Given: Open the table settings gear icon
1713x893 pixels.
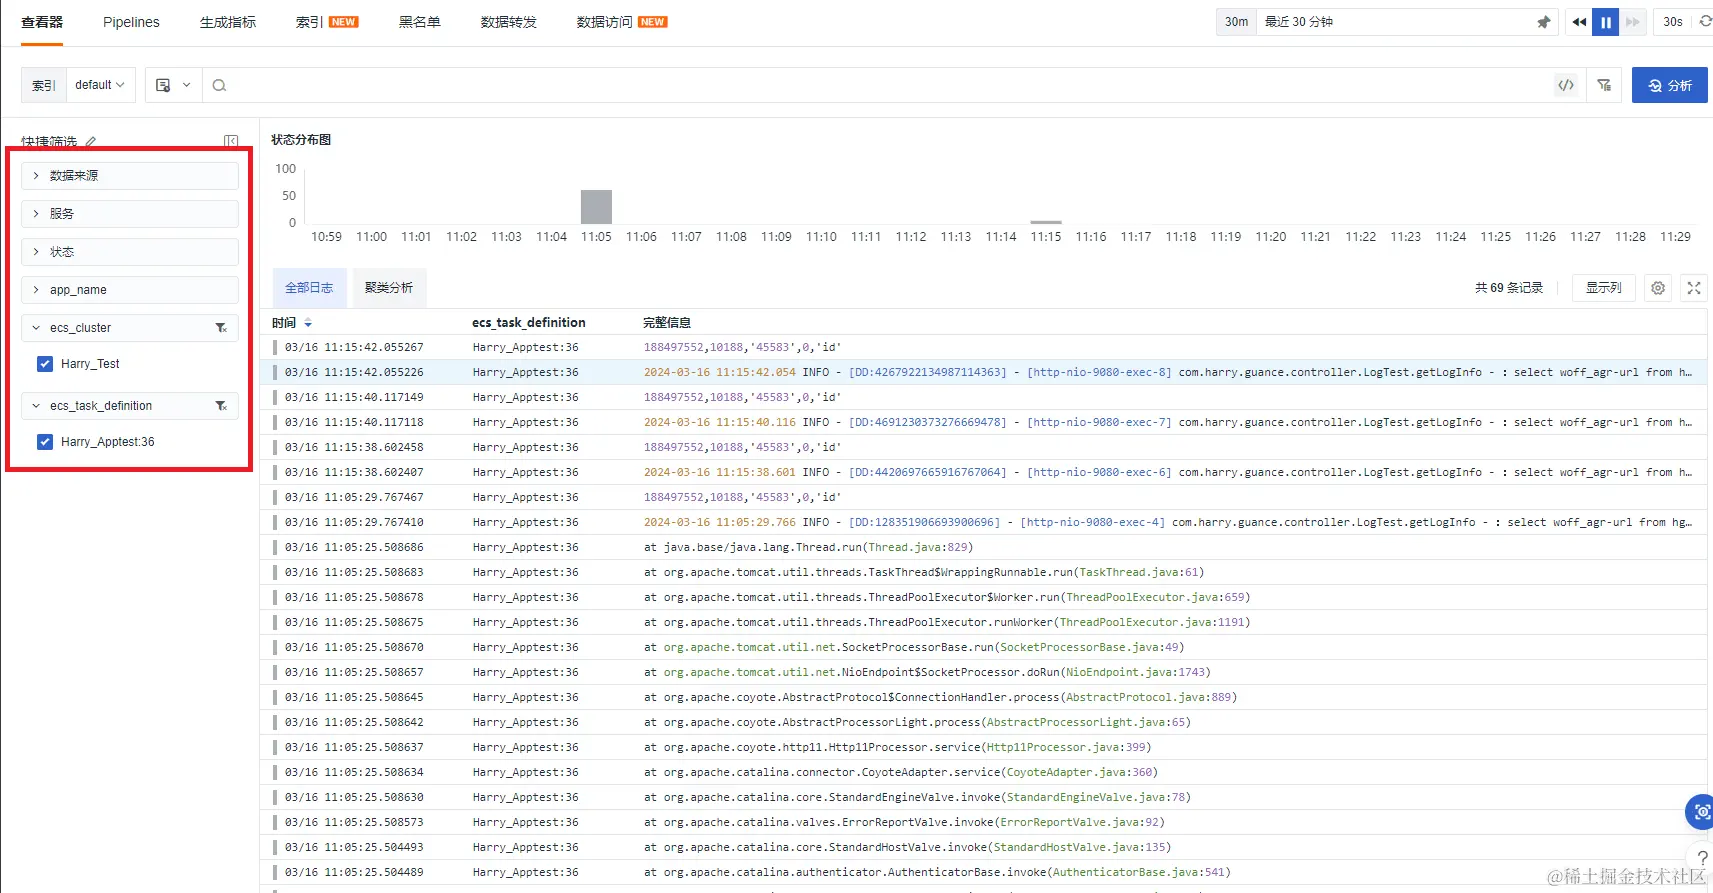Looking at the screenshot, I should coord(1658,288).
